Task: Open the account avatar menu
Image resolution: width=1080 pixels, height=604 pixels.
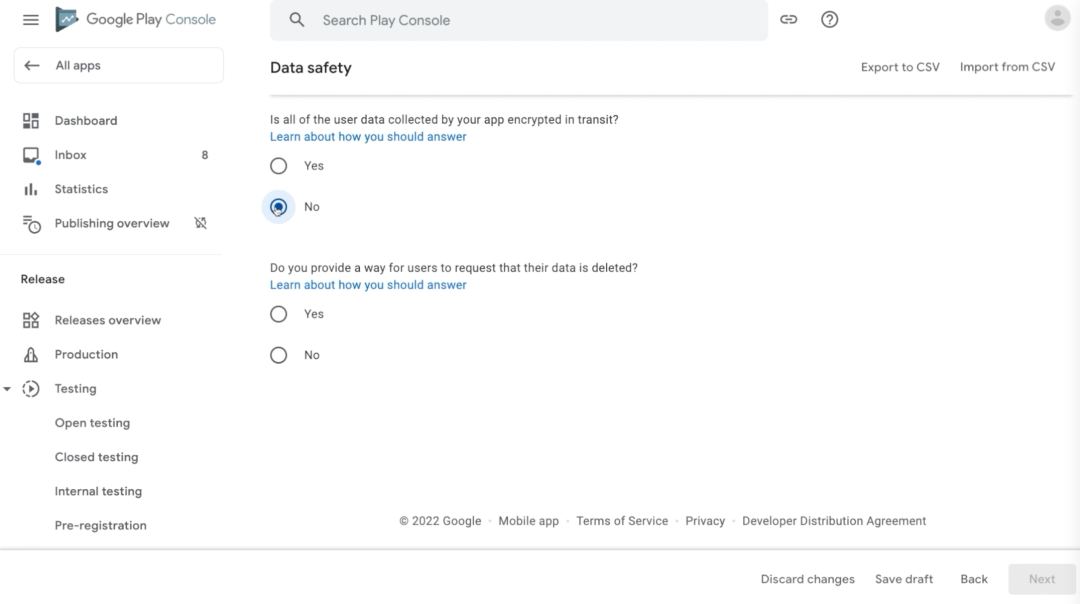Action: click(x=1056, y=18)
